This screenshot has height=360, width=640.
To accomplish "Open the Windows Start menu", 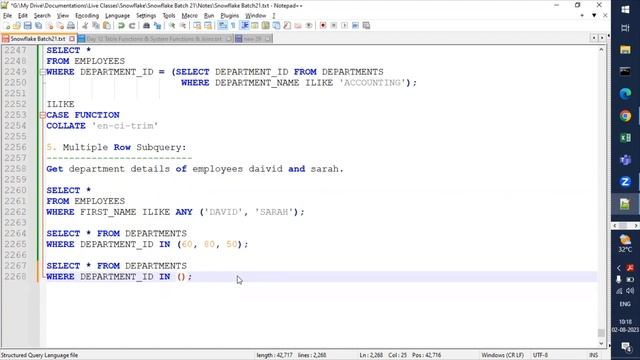I will click(625, 9).
